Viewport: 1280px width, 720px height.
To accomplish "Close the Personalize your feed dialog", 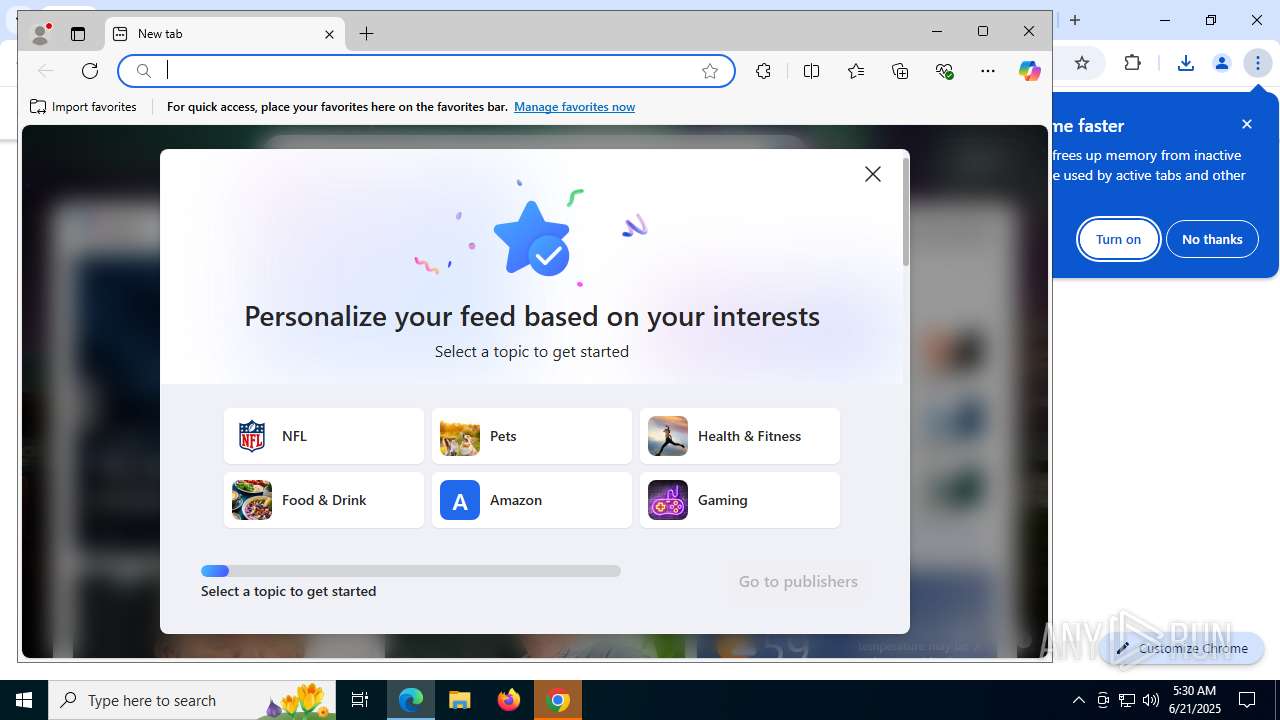I will tap(873, 174).
